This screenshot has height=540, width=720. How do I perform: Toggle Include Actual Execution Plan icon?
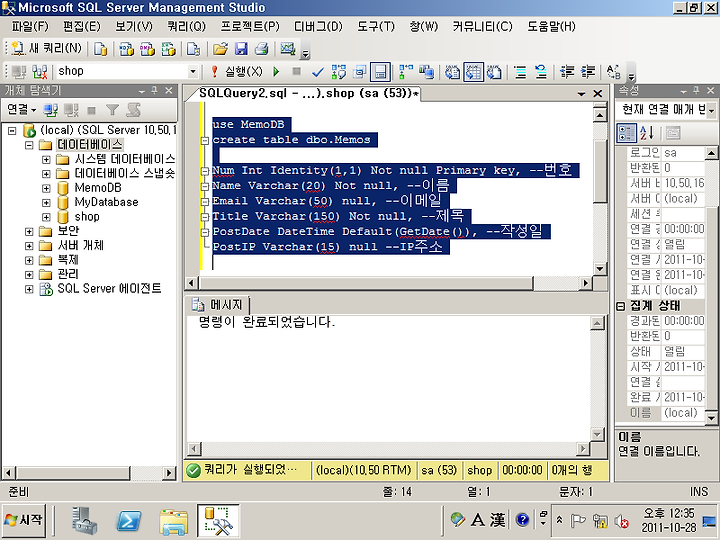coord(405,72)
